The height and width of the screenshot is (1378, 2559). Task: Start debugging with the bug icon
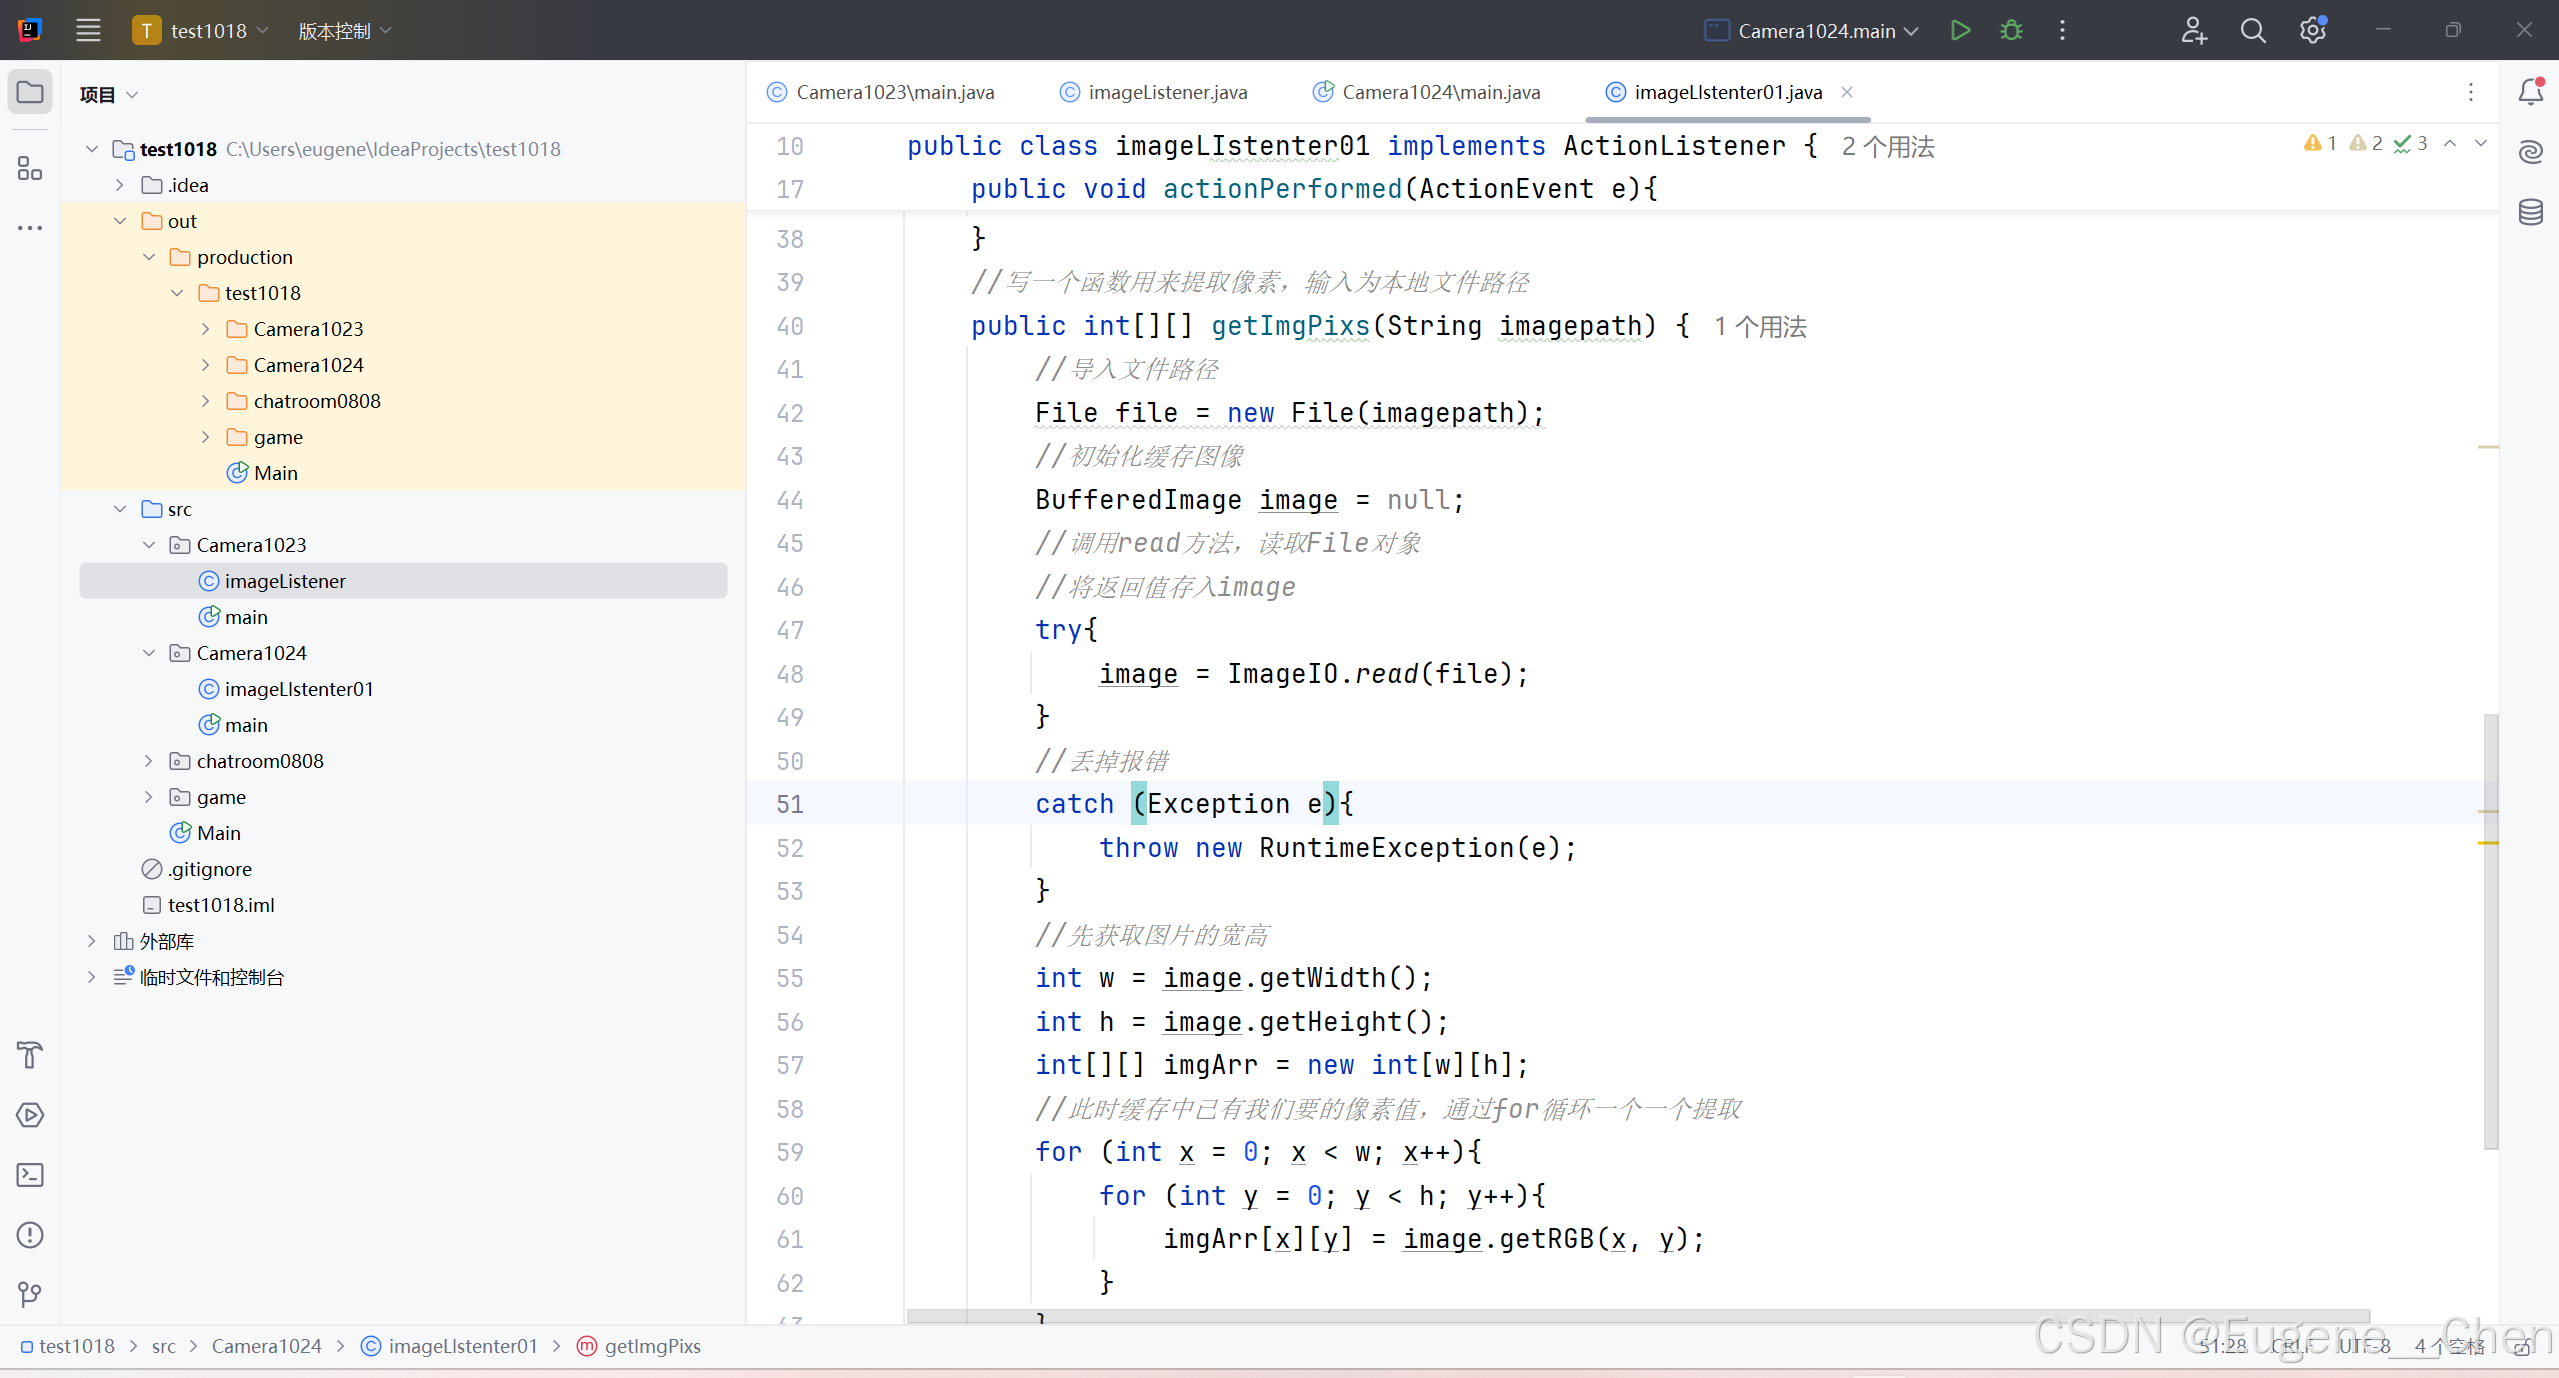pos(2011,30)
